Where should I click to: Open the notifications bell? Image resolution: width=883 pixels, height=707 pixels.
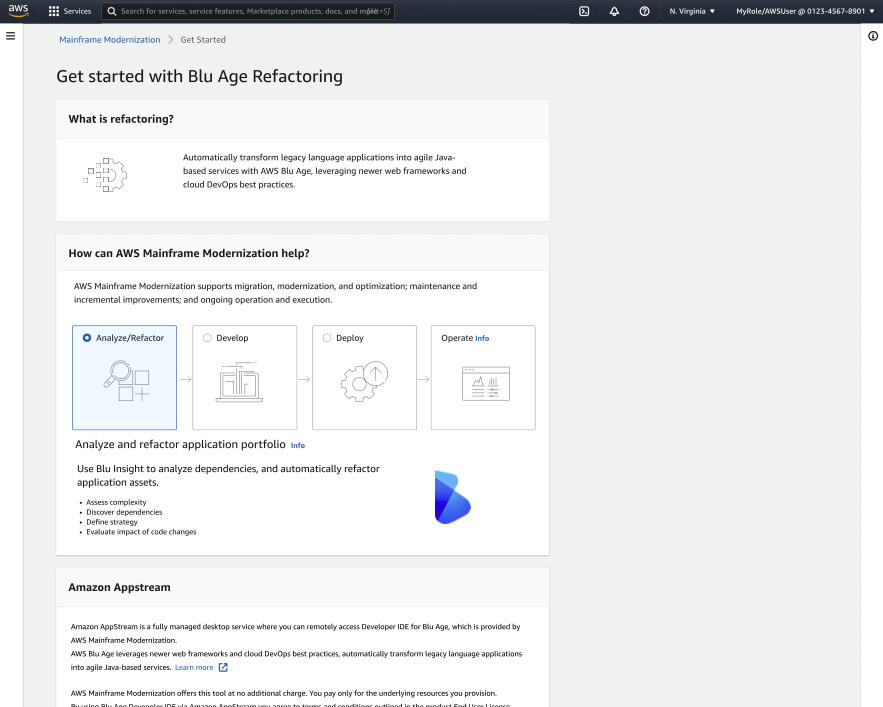click(x=614, y=11)
